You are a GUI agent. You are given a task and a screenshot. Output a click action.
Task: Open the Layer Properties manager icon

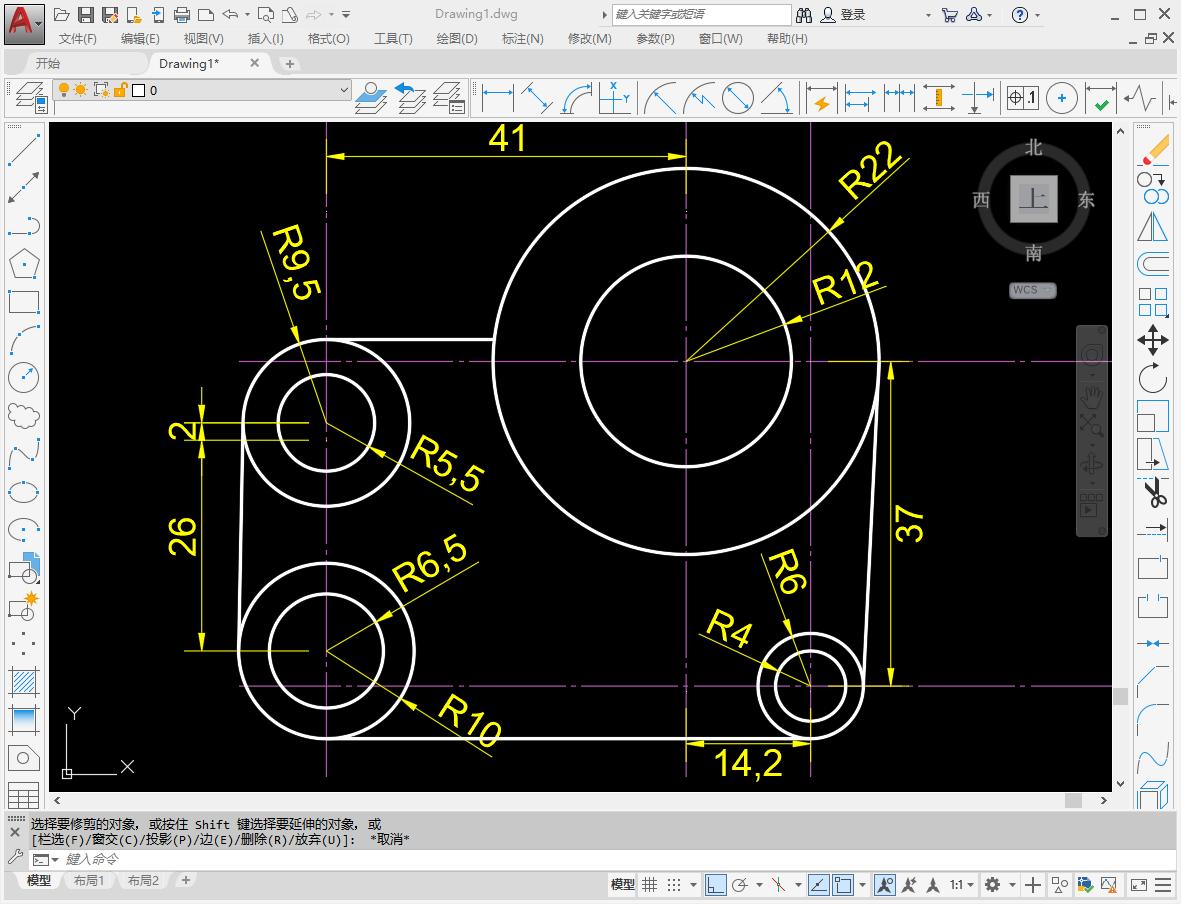[29, 99]
